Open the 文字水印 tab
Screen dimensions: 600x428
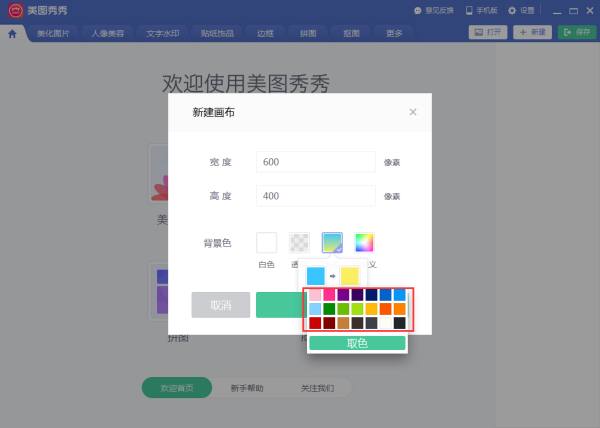point(163,34)
